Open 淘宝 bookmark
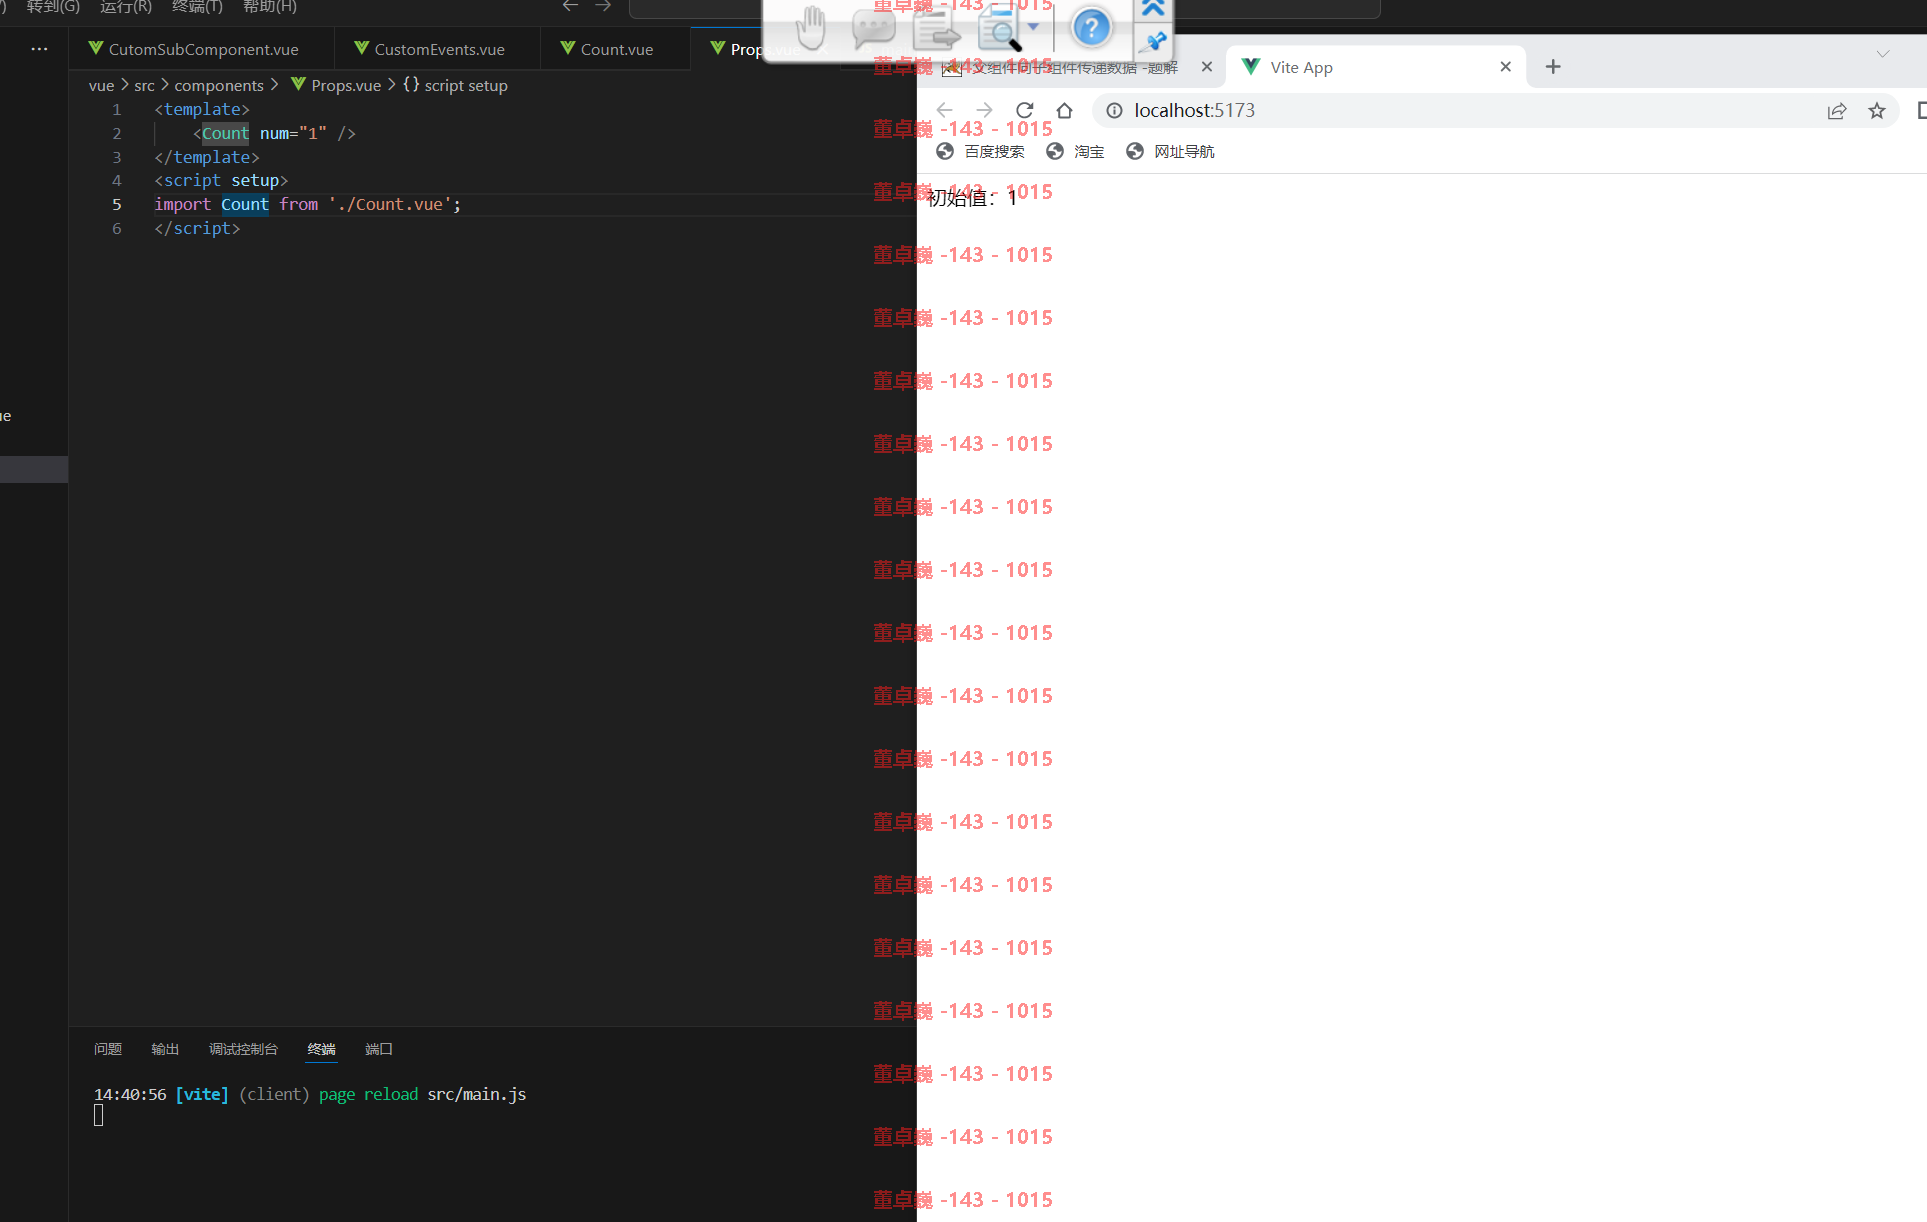This screenshot has width=1927, height=1222. click(1075, 151)
